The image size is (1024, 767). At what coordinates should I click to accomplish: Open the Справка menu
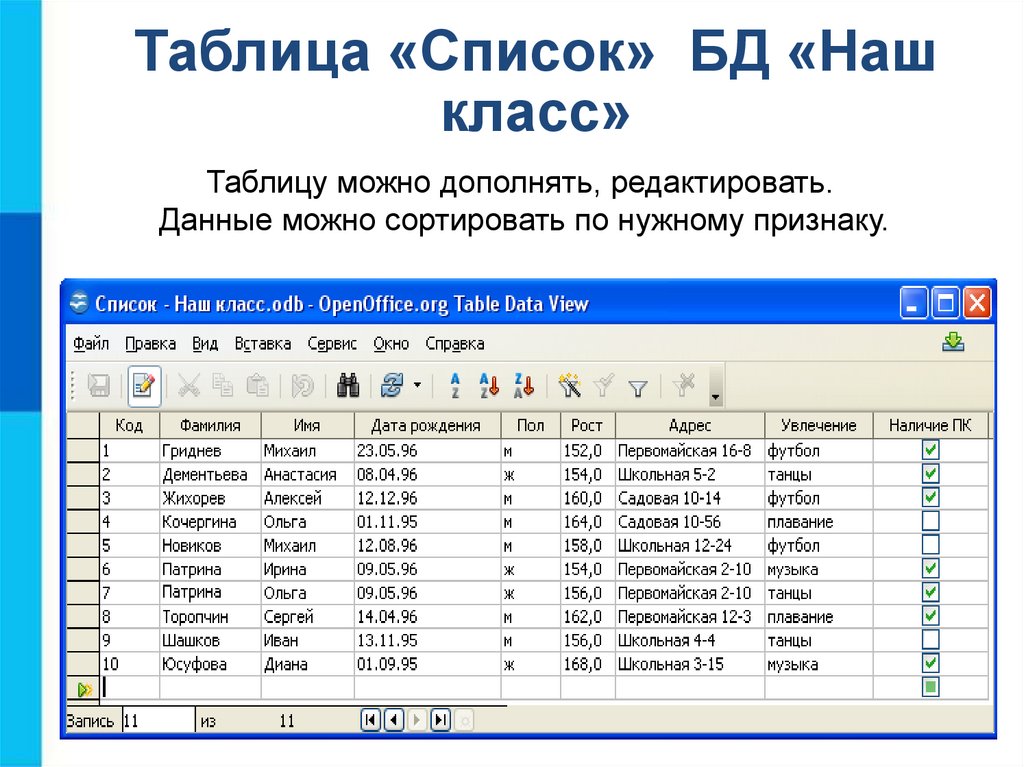[x=455, y=344]
